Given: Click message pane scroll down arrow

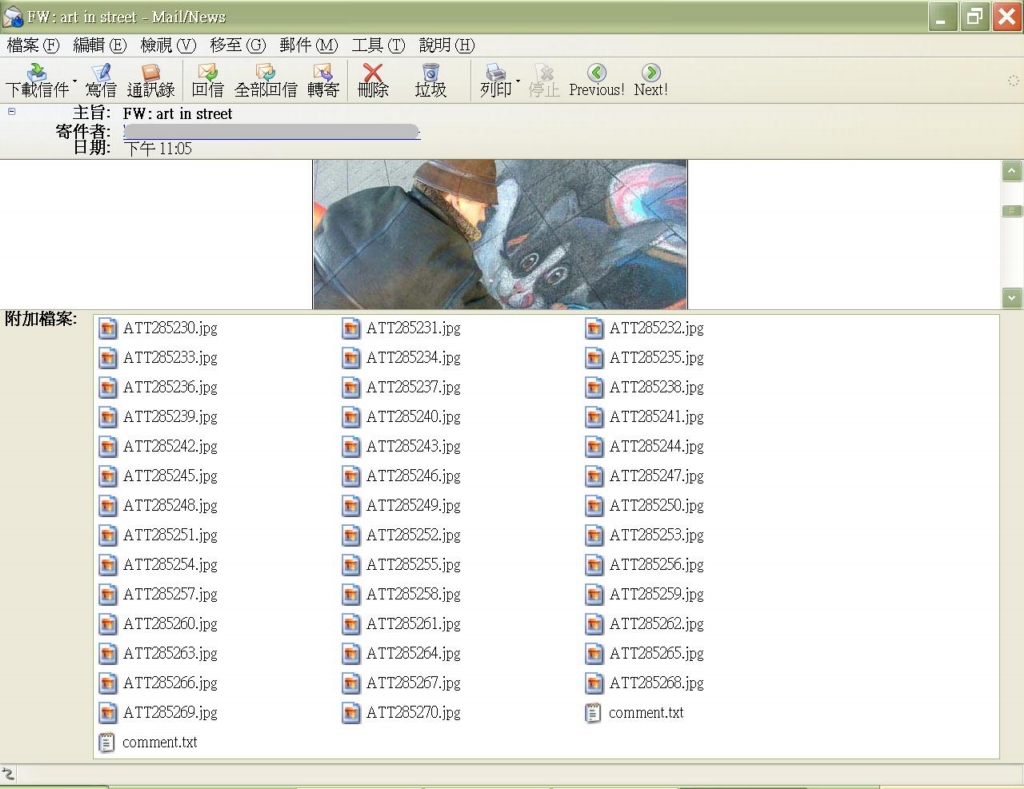Looking at the screenshot, I should pyautogui.click(x=1012, y=298).
